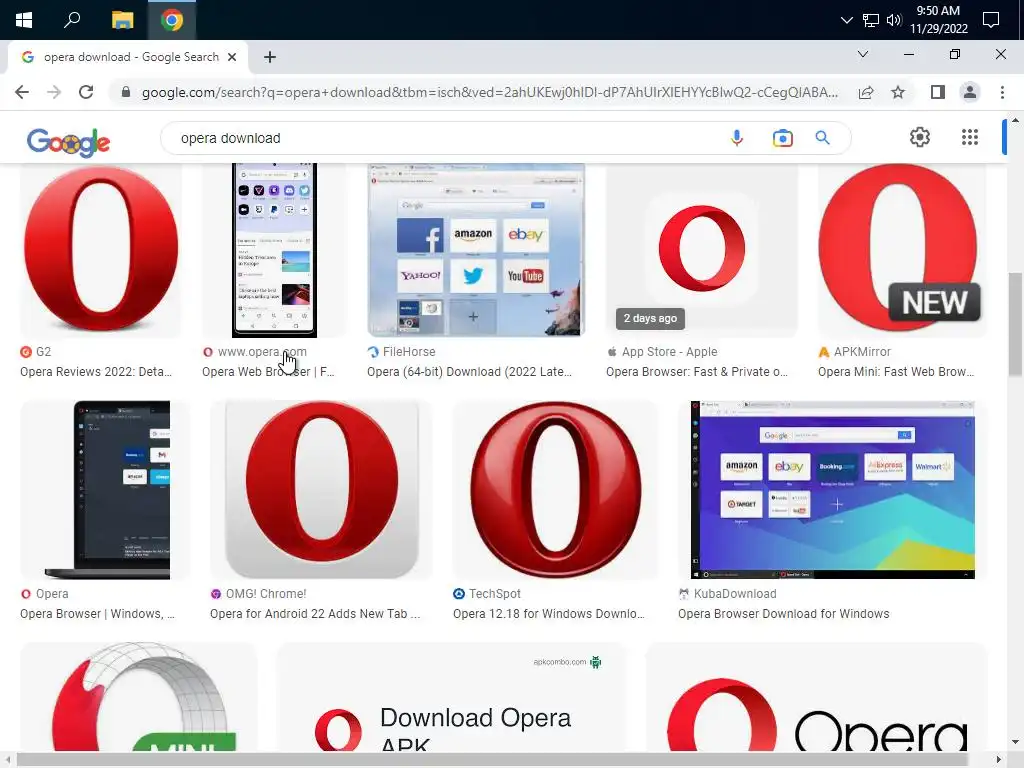Click the address bar URL
1024x768 pixels.
490,92
